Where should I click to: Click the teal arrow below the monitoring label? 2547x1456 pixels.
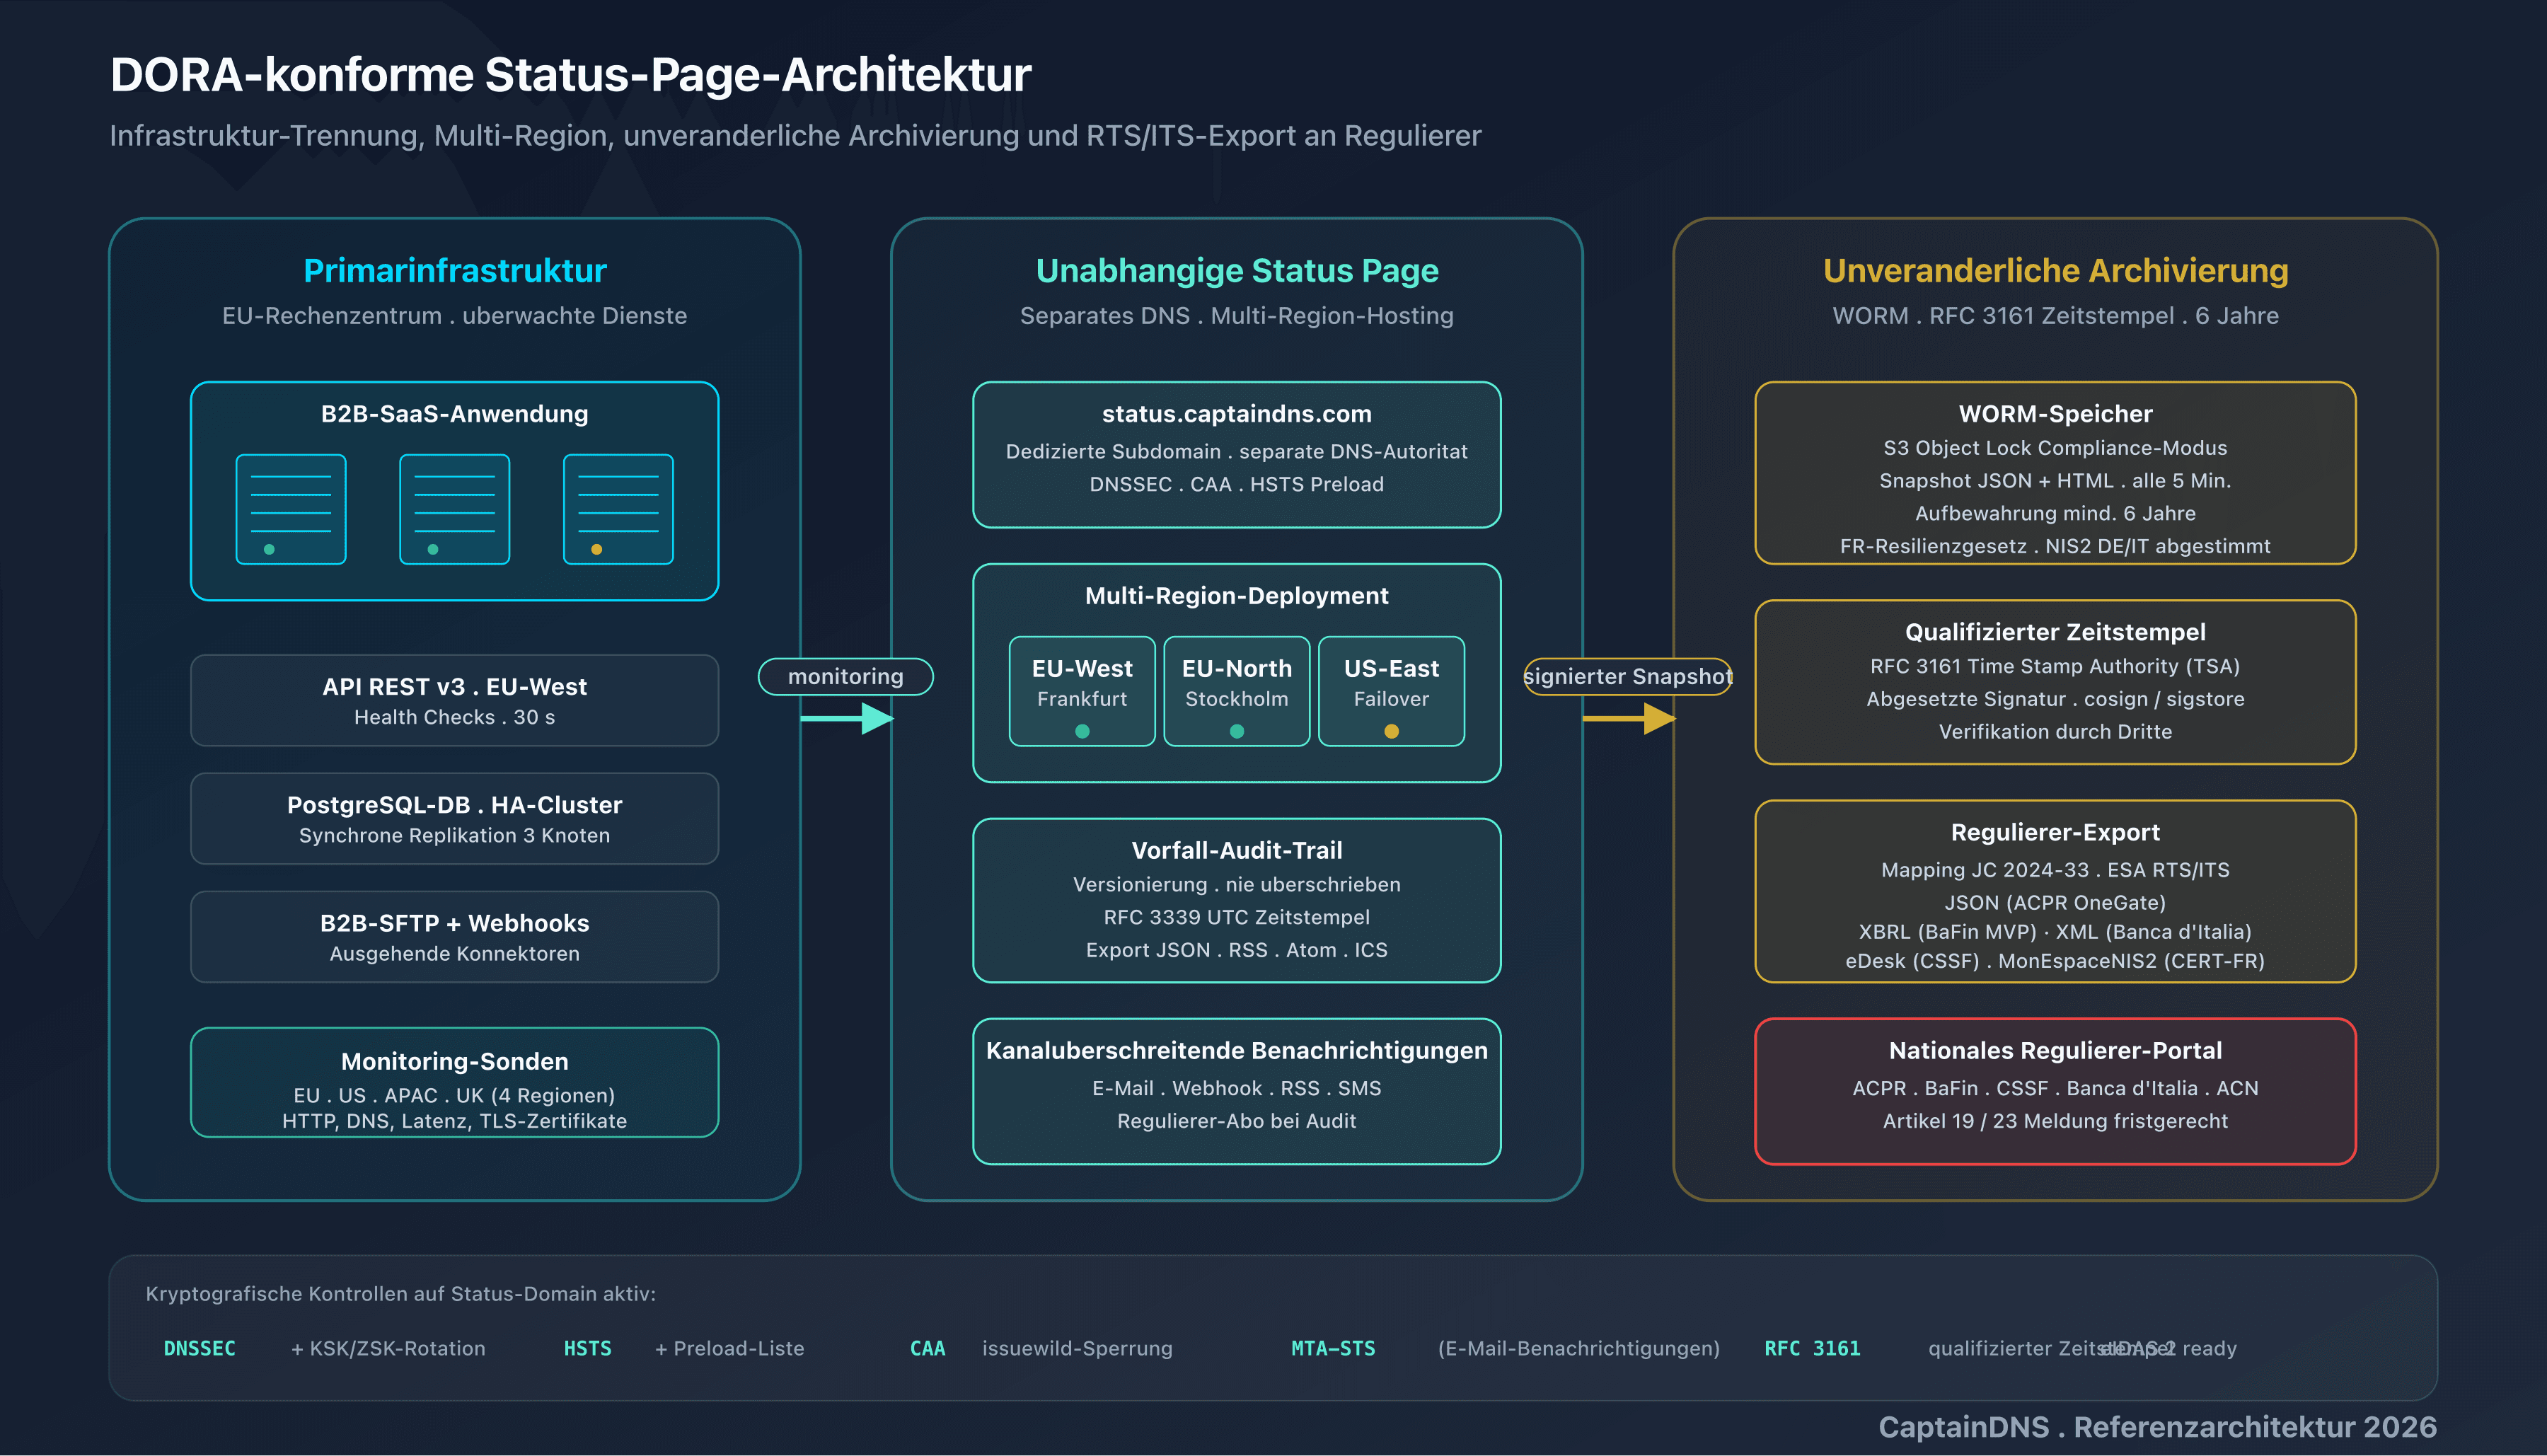pyautogui.click(x=847, y=718)
